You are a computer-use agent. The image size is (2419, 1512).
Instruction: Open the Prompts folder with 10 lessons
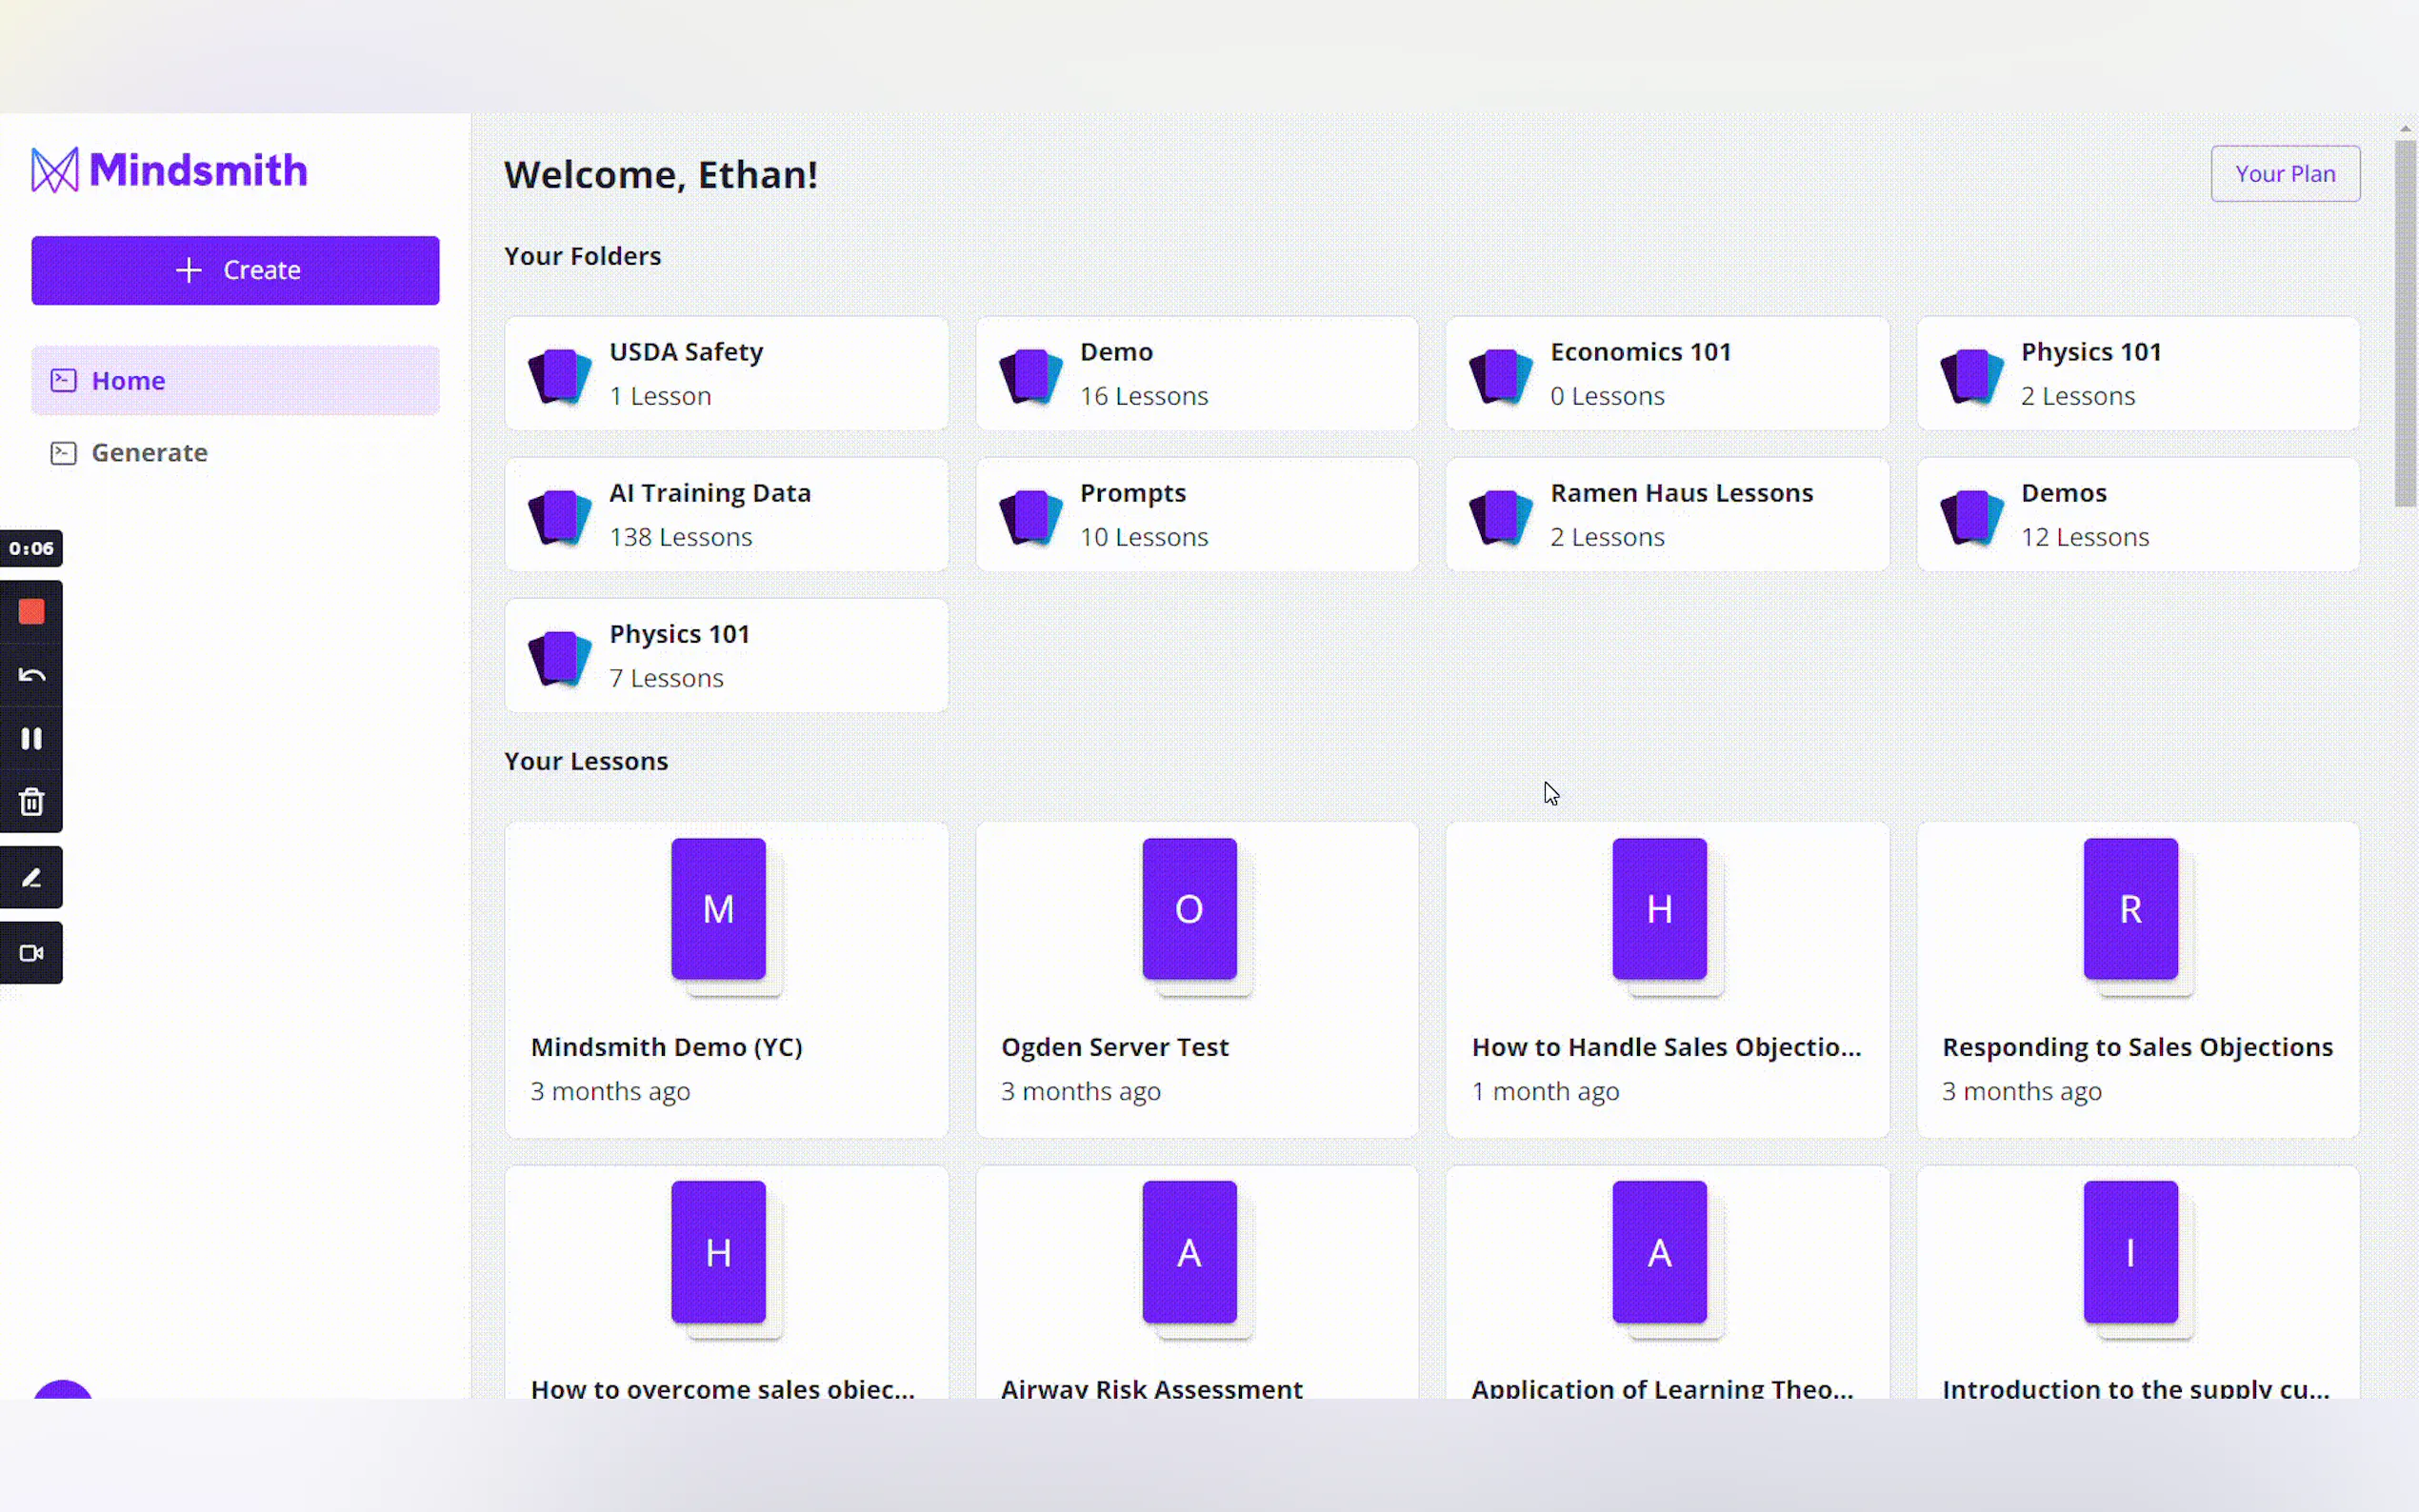[1196, 514]
